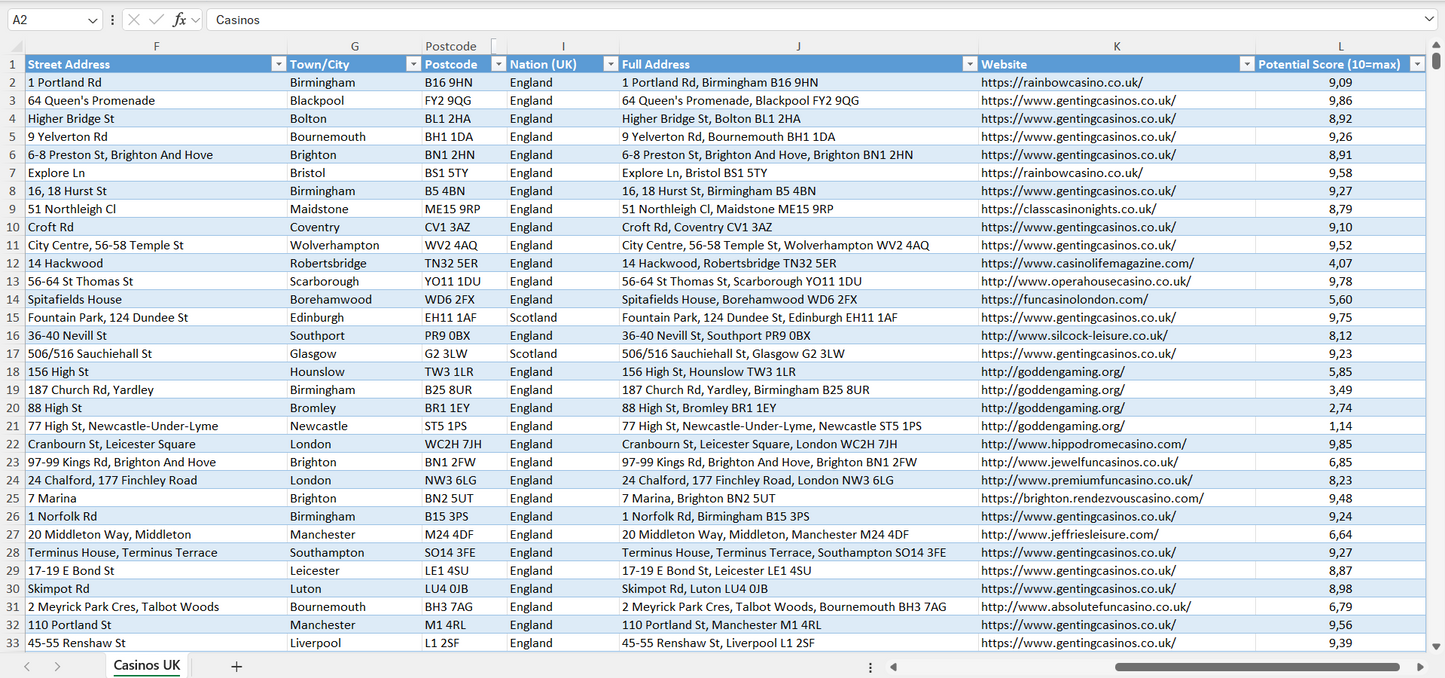Click the right scroll arrow of the horizontal scrollbar
The height and width of the screenshot is (678, 1445).
click(1420, 666)
